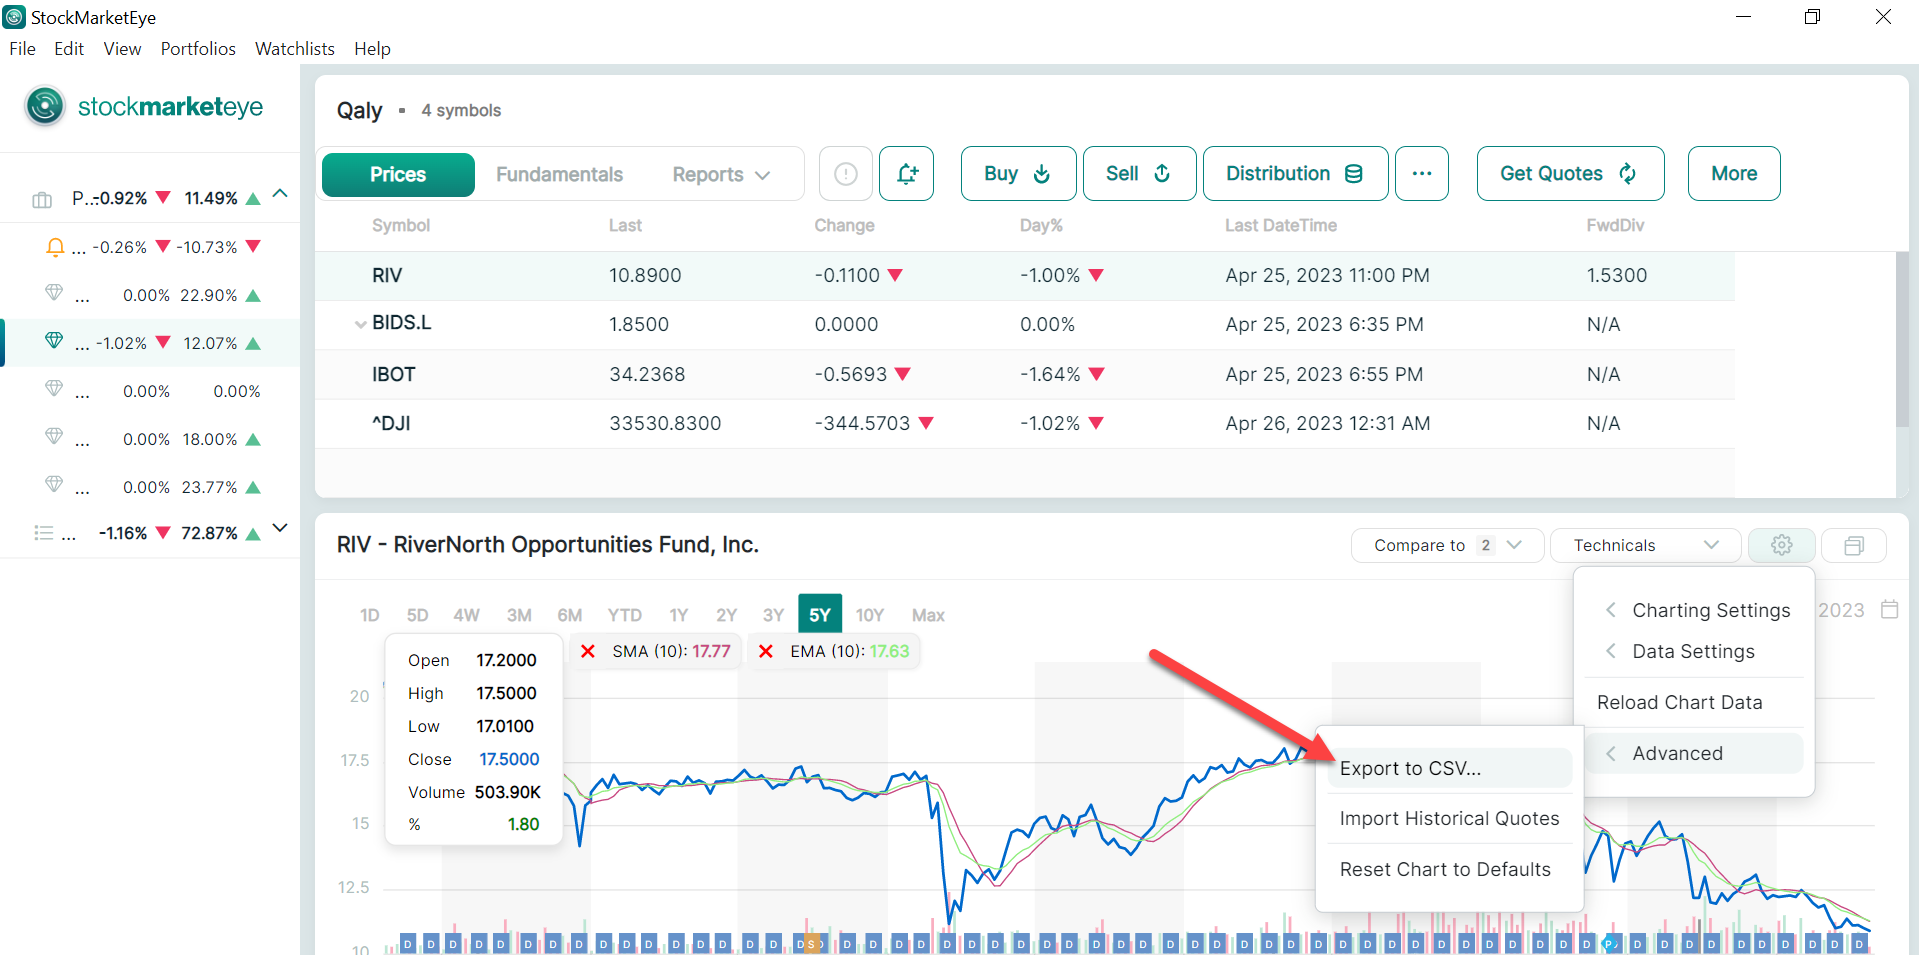Set chart range to 10Y

pos(869,615)
